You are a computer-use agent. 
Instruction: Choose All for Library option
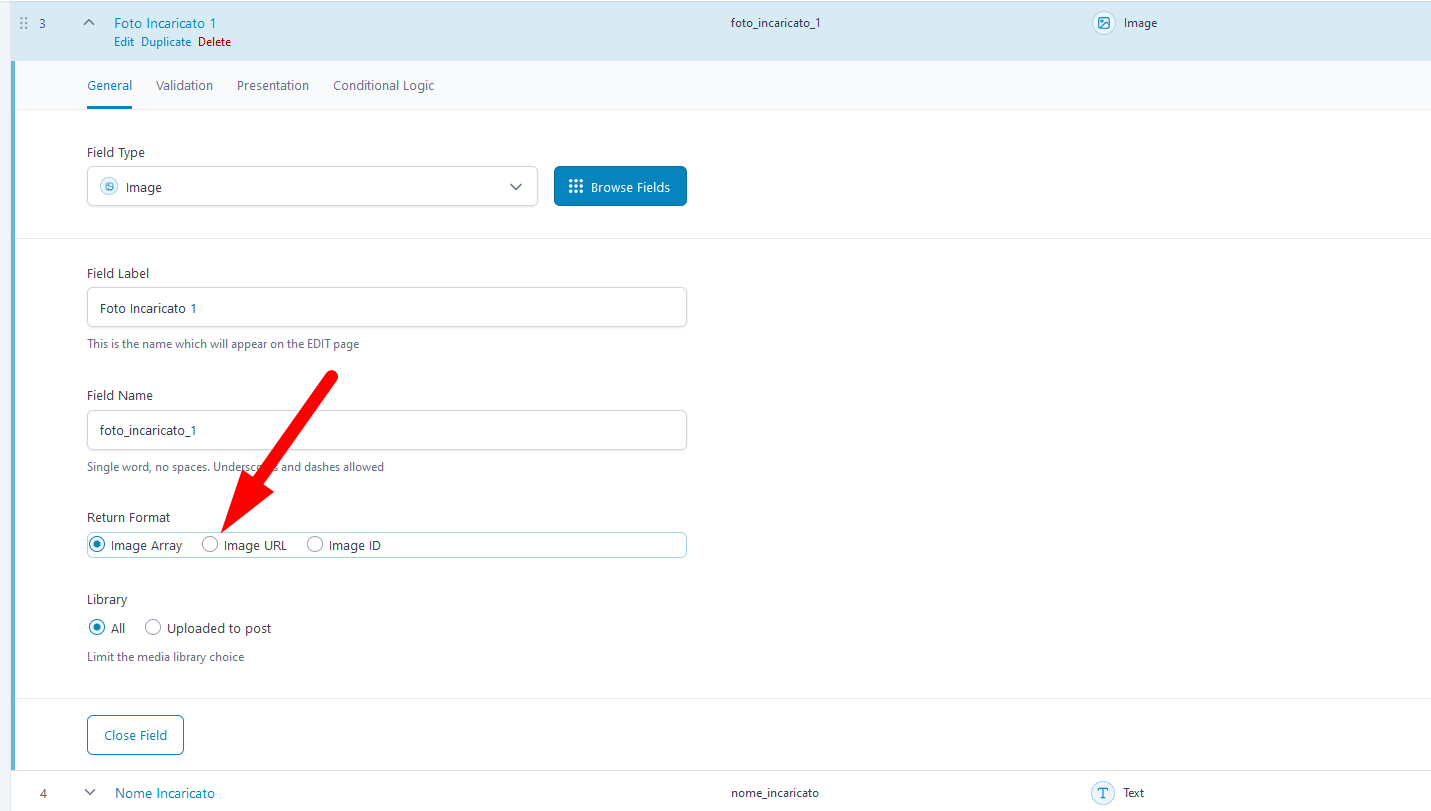[97, 628]
